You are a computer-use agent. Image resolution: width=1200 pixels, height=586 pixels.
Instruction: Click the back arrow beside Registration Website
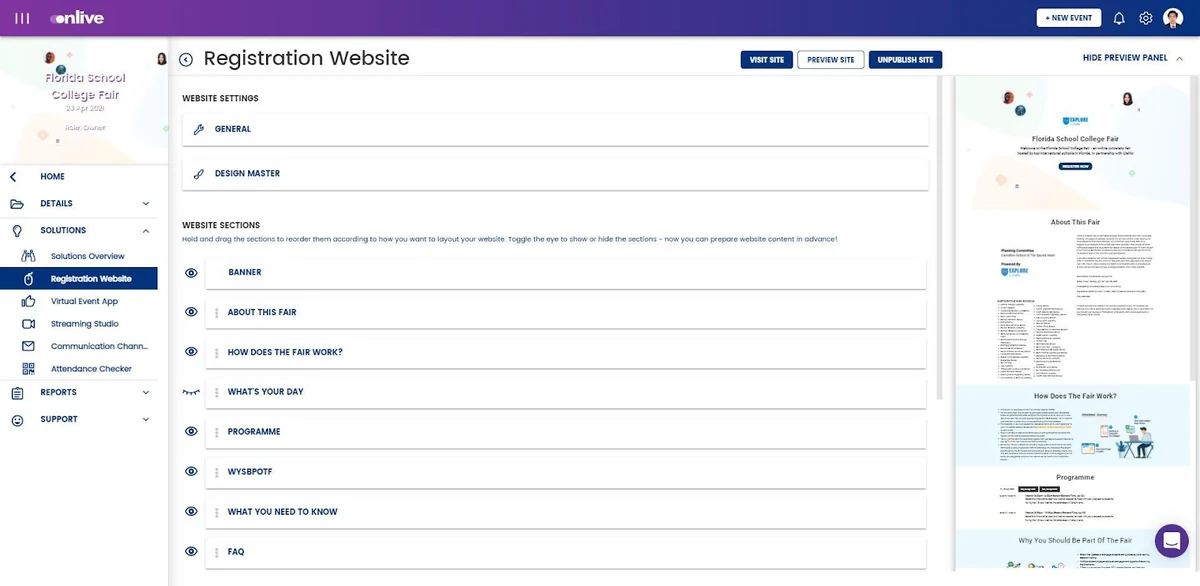pyautogui.click(x=186, y=60)
